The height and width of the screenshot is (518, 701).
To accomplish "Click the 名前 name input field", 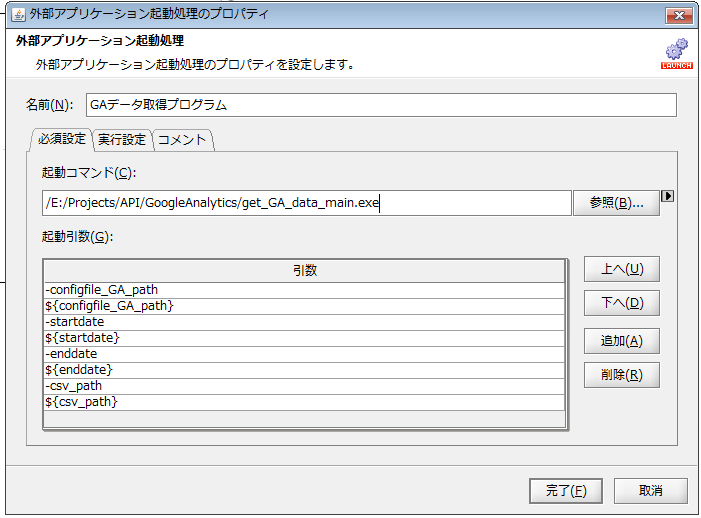I will tap(381, 105).
